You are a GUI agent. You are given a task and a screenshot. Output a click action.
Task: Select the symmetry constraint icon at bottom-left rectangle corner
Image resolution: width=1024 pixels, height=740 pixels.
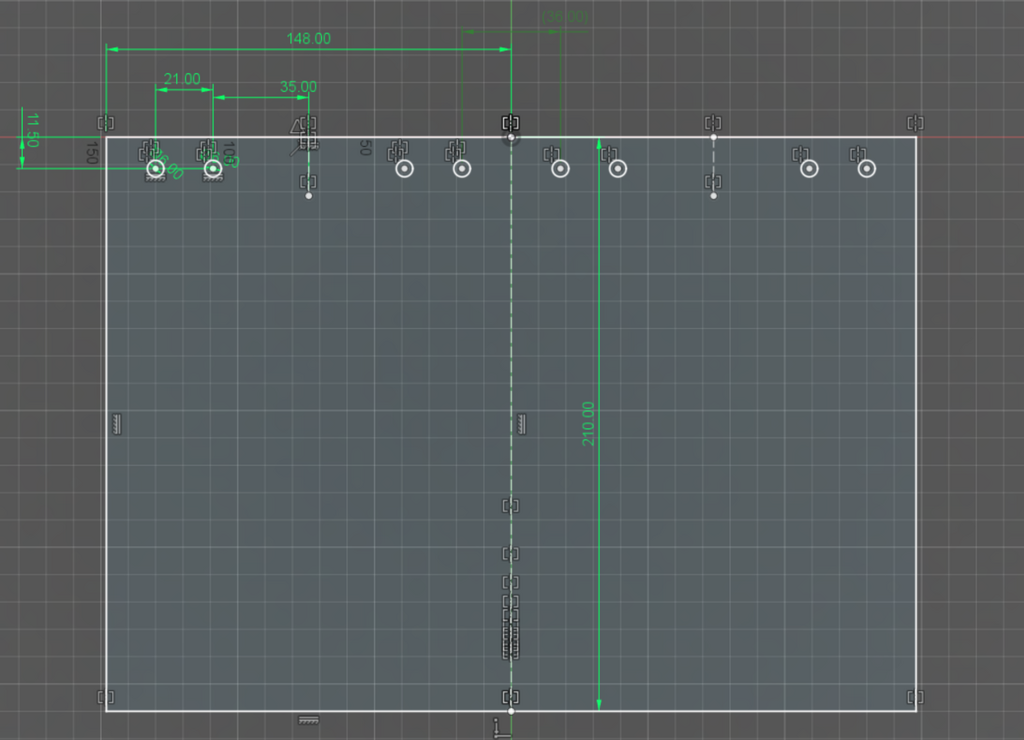coord(106,697)
